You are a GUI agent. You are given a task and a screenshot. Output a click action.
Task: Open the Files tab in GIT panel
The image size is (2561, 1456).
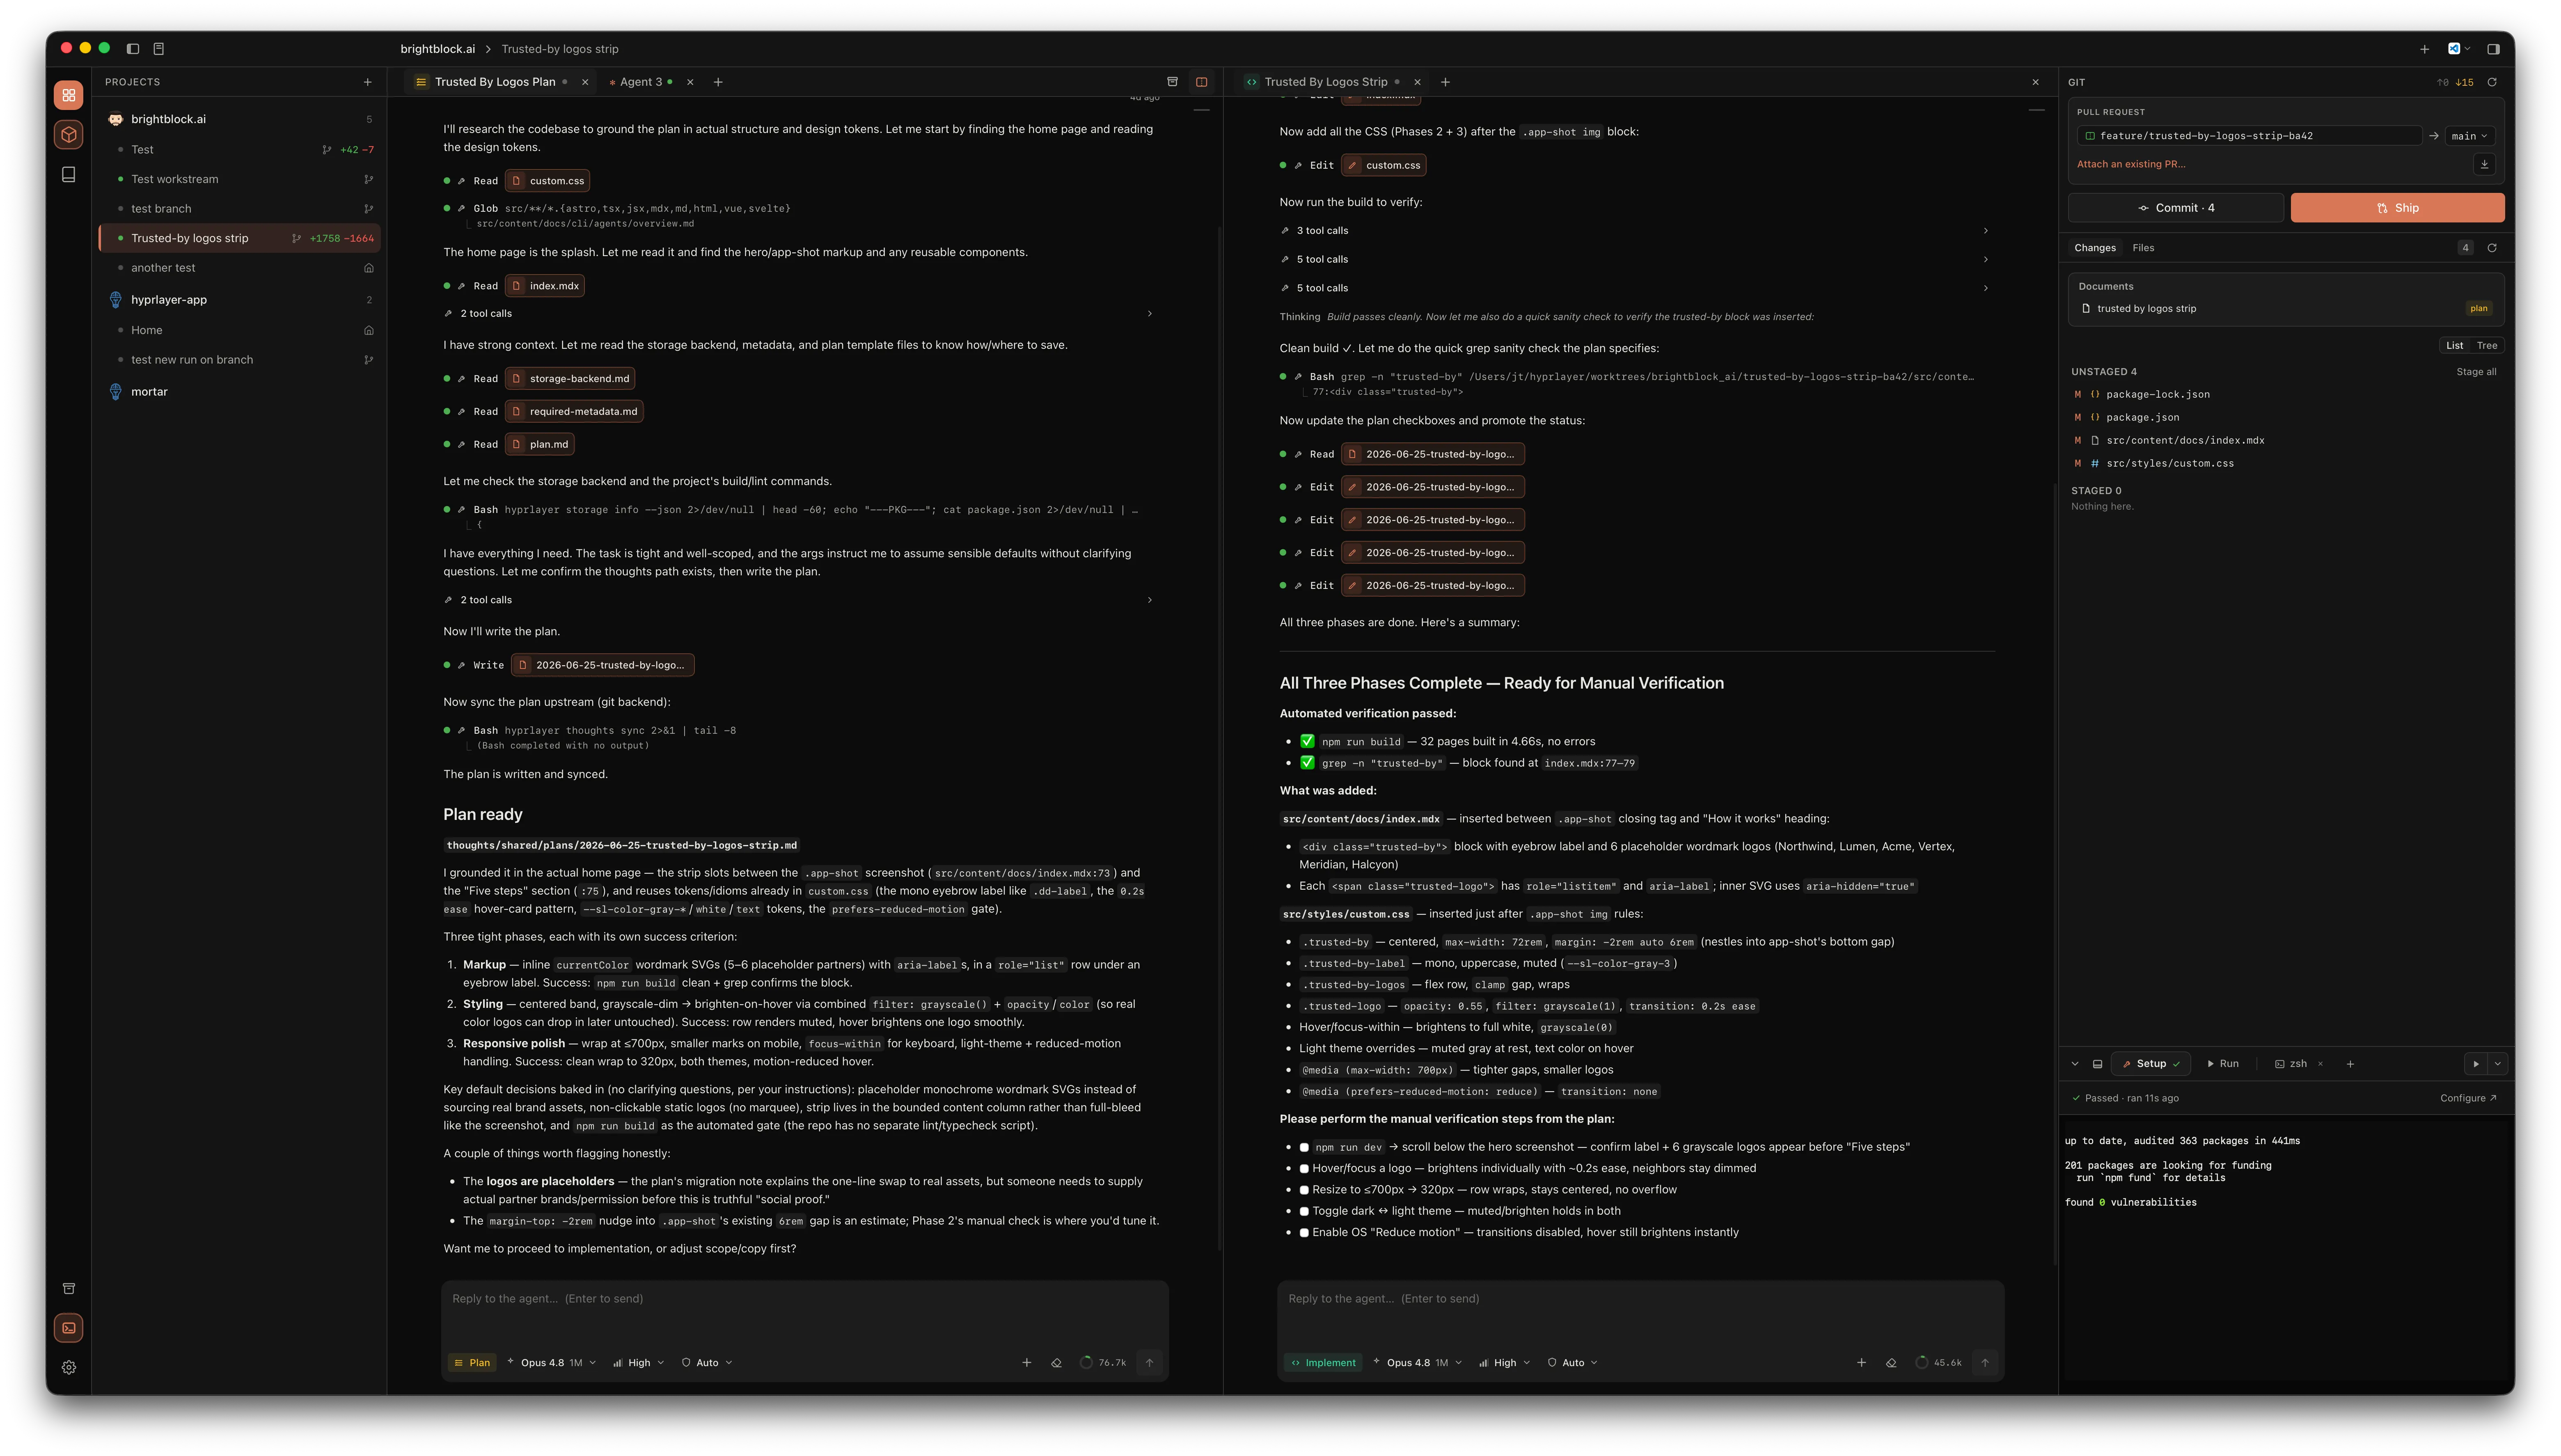point(2143,248)
